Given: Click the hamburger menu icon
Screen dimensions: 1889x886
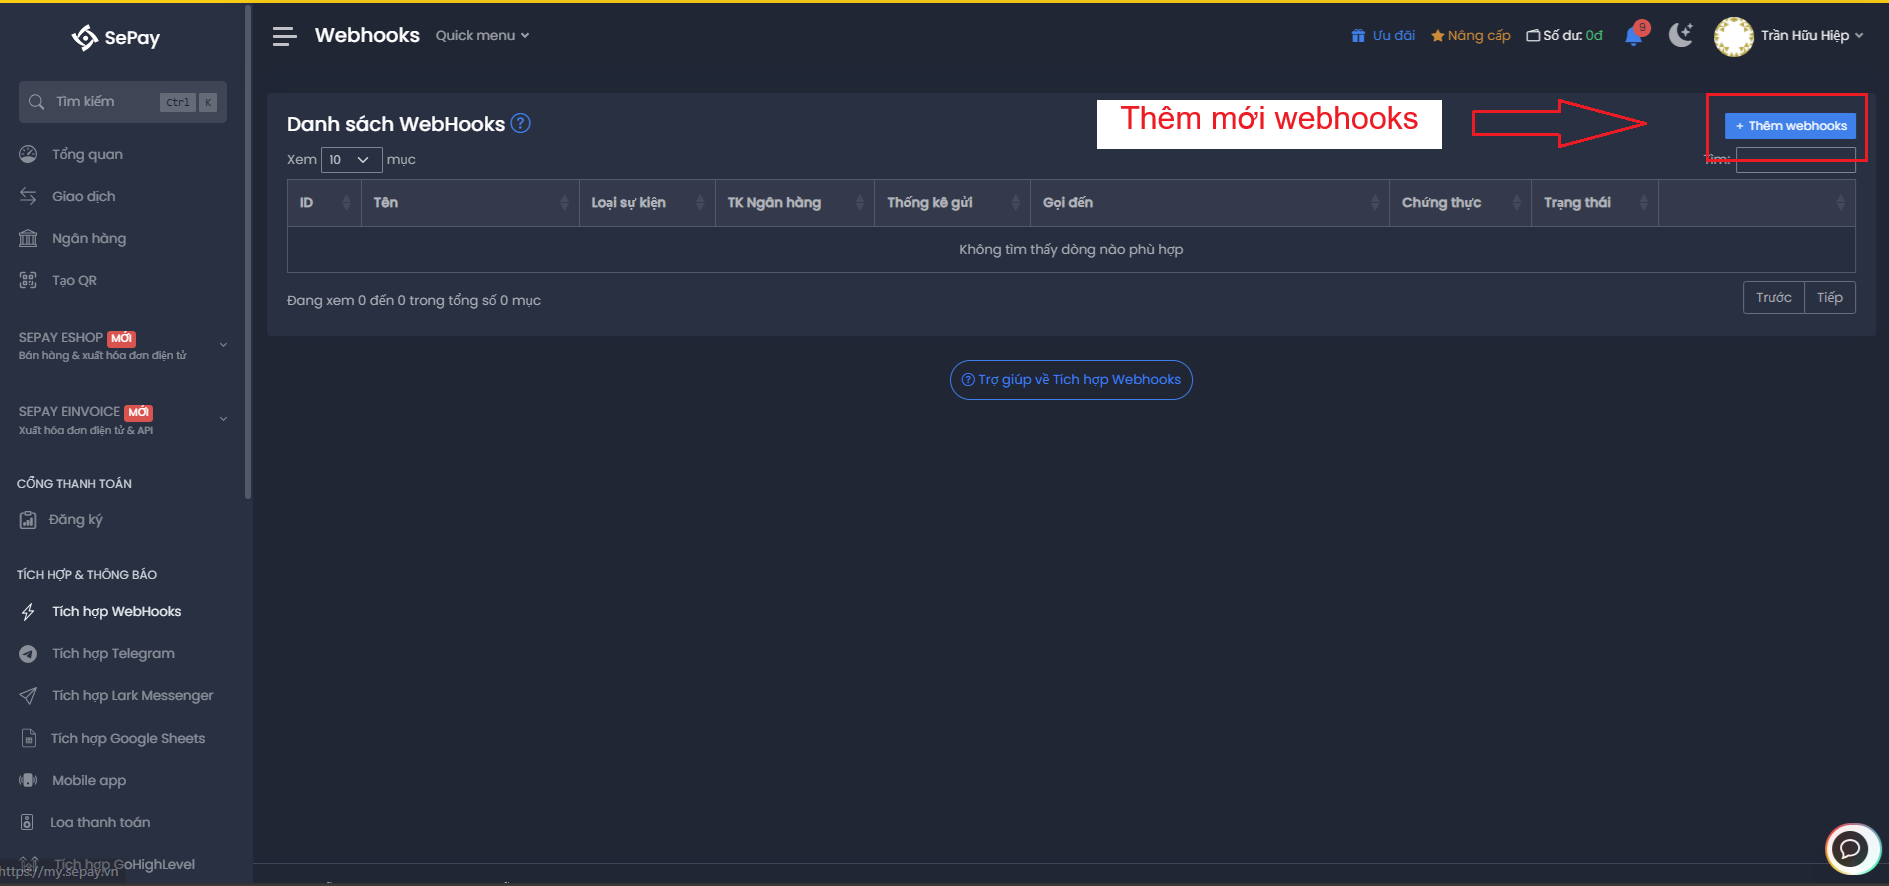Looking at the screenshot, I should click(284, 37).
